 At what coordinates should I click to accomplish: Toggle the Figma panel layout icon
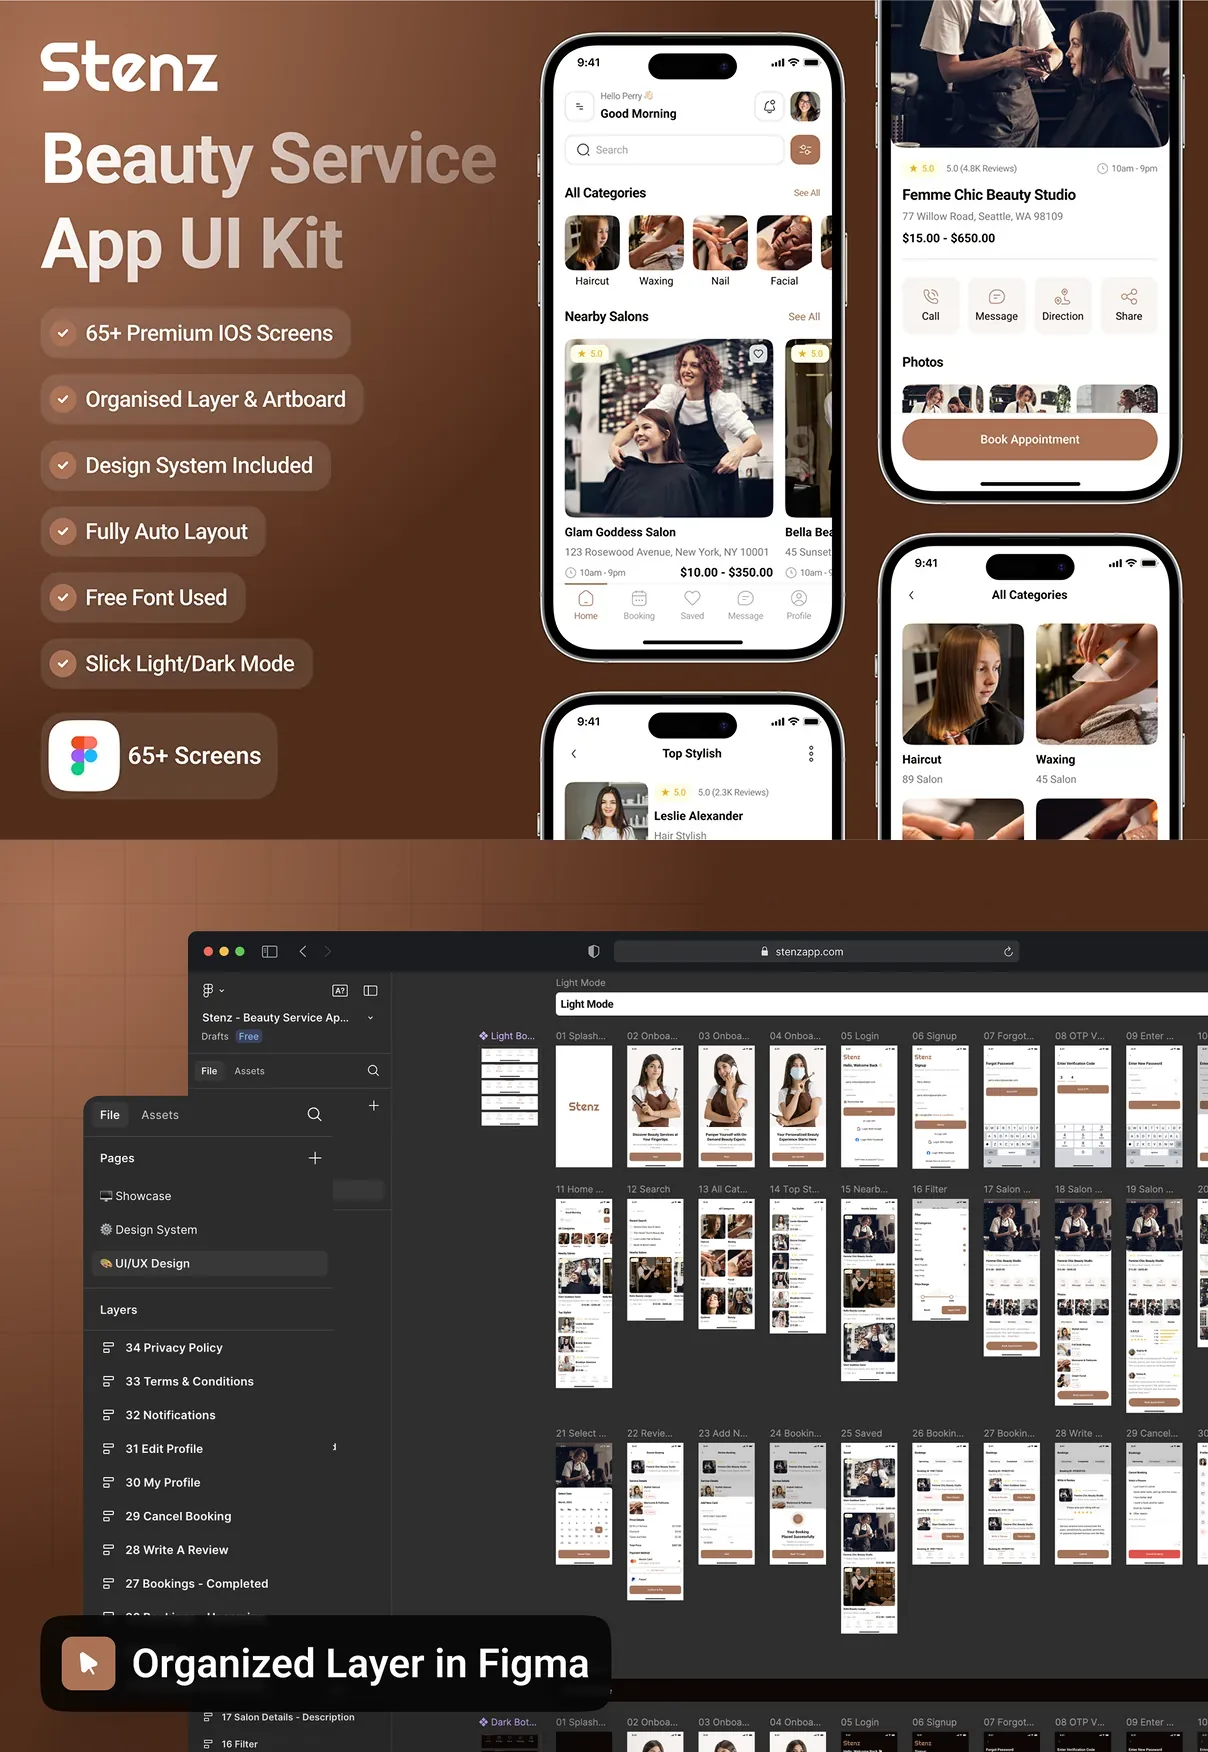370,990
